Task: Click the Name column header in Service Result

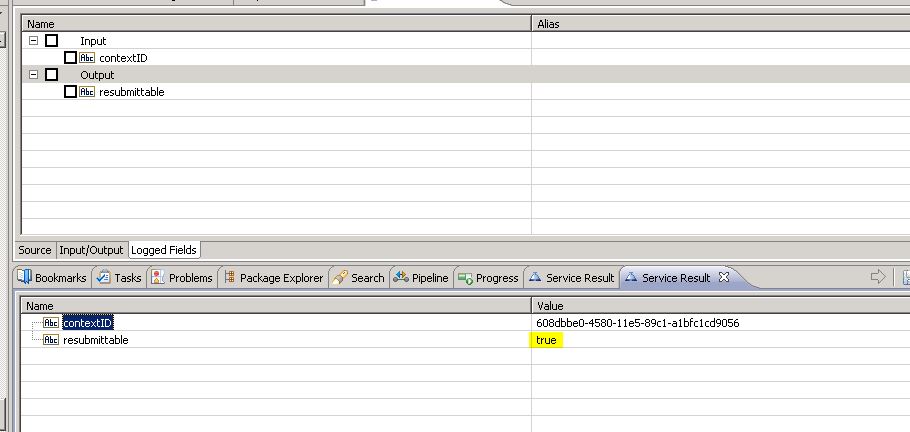Action: pos(277,306)
